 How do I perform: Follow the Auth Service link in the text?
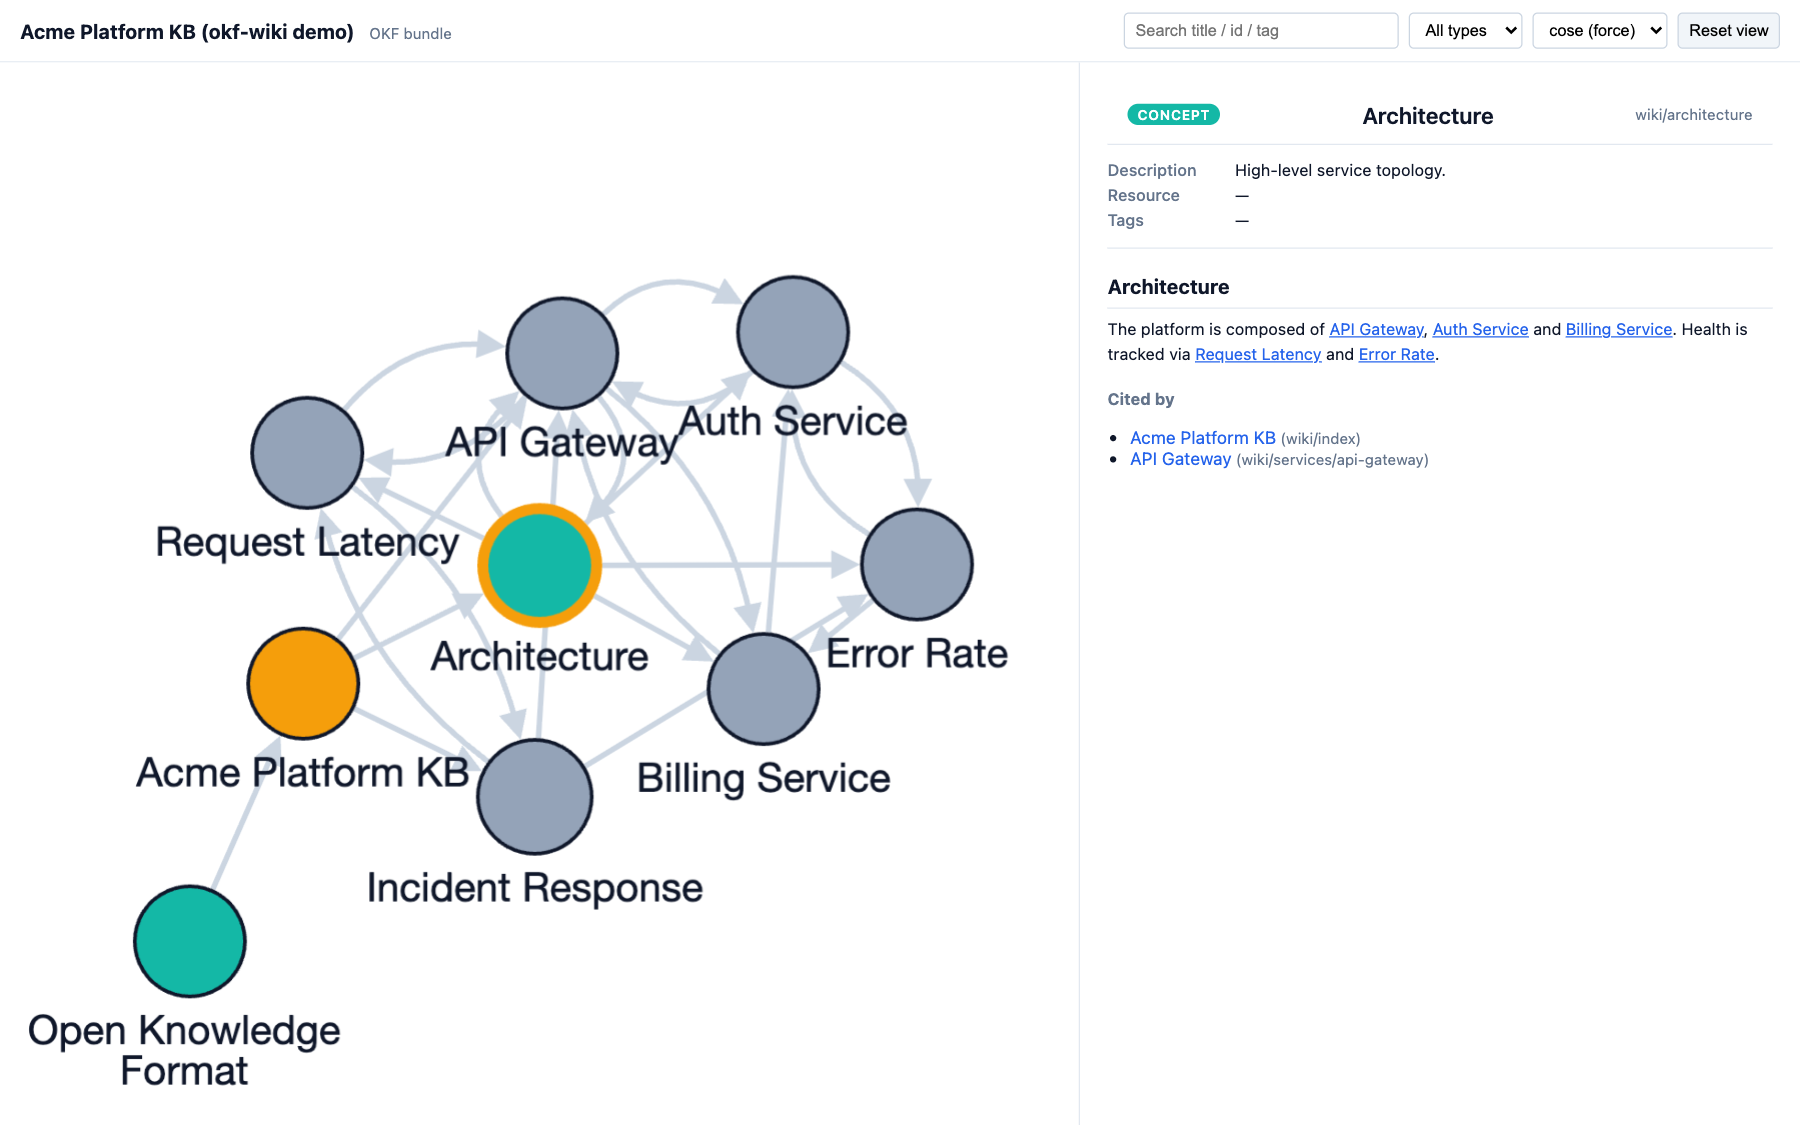coord(1480,329)
